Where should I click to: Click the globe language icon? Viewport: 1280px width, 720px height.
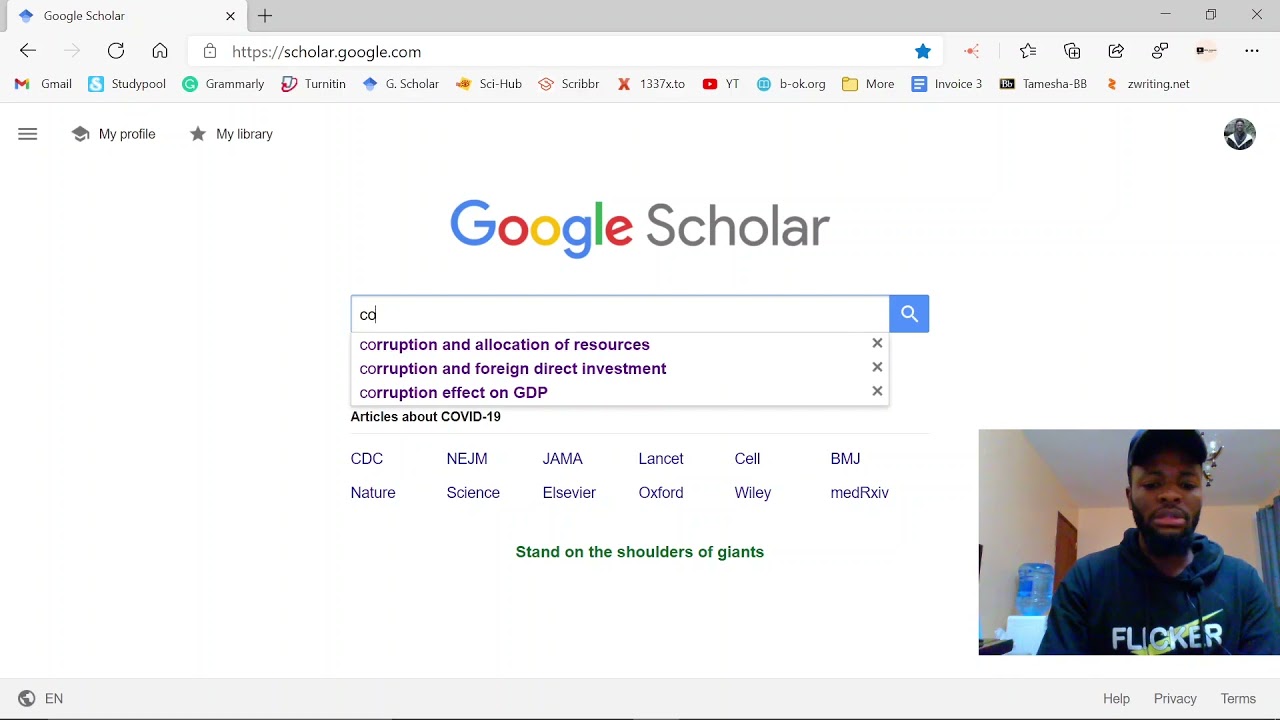27,698
